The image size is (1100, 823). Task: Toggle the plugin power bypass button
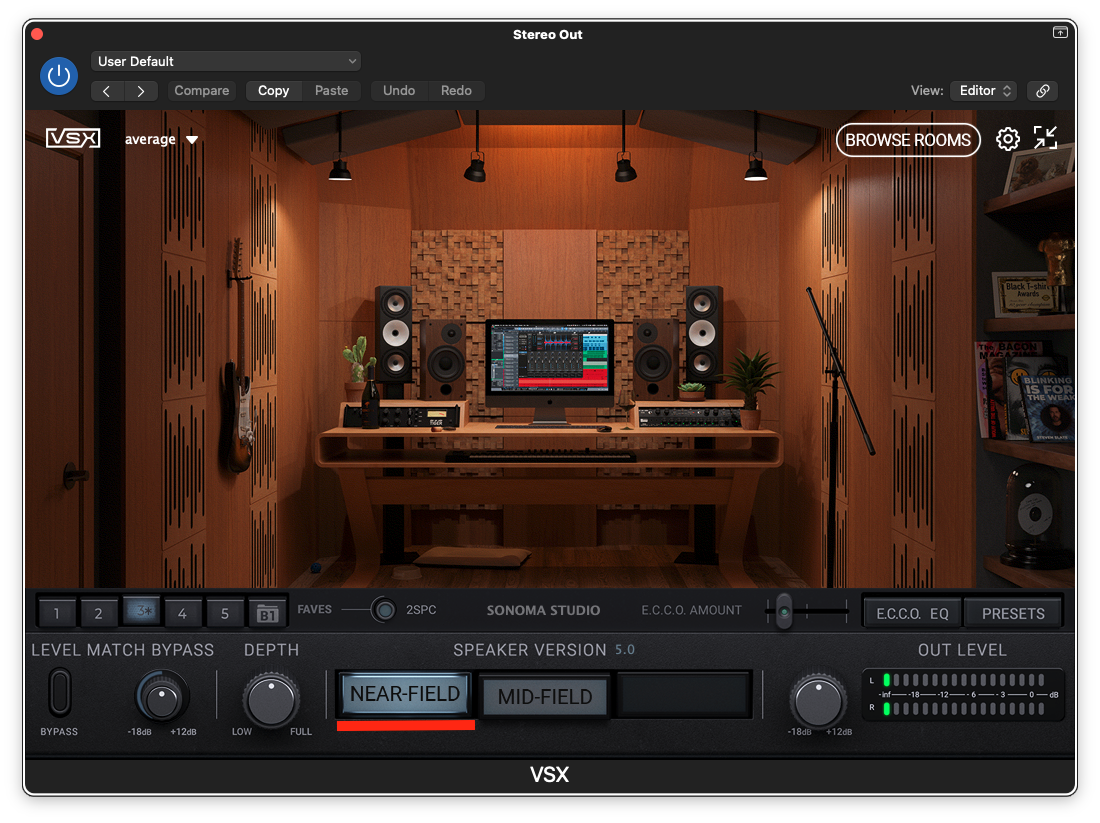click(x=59, y=76)
